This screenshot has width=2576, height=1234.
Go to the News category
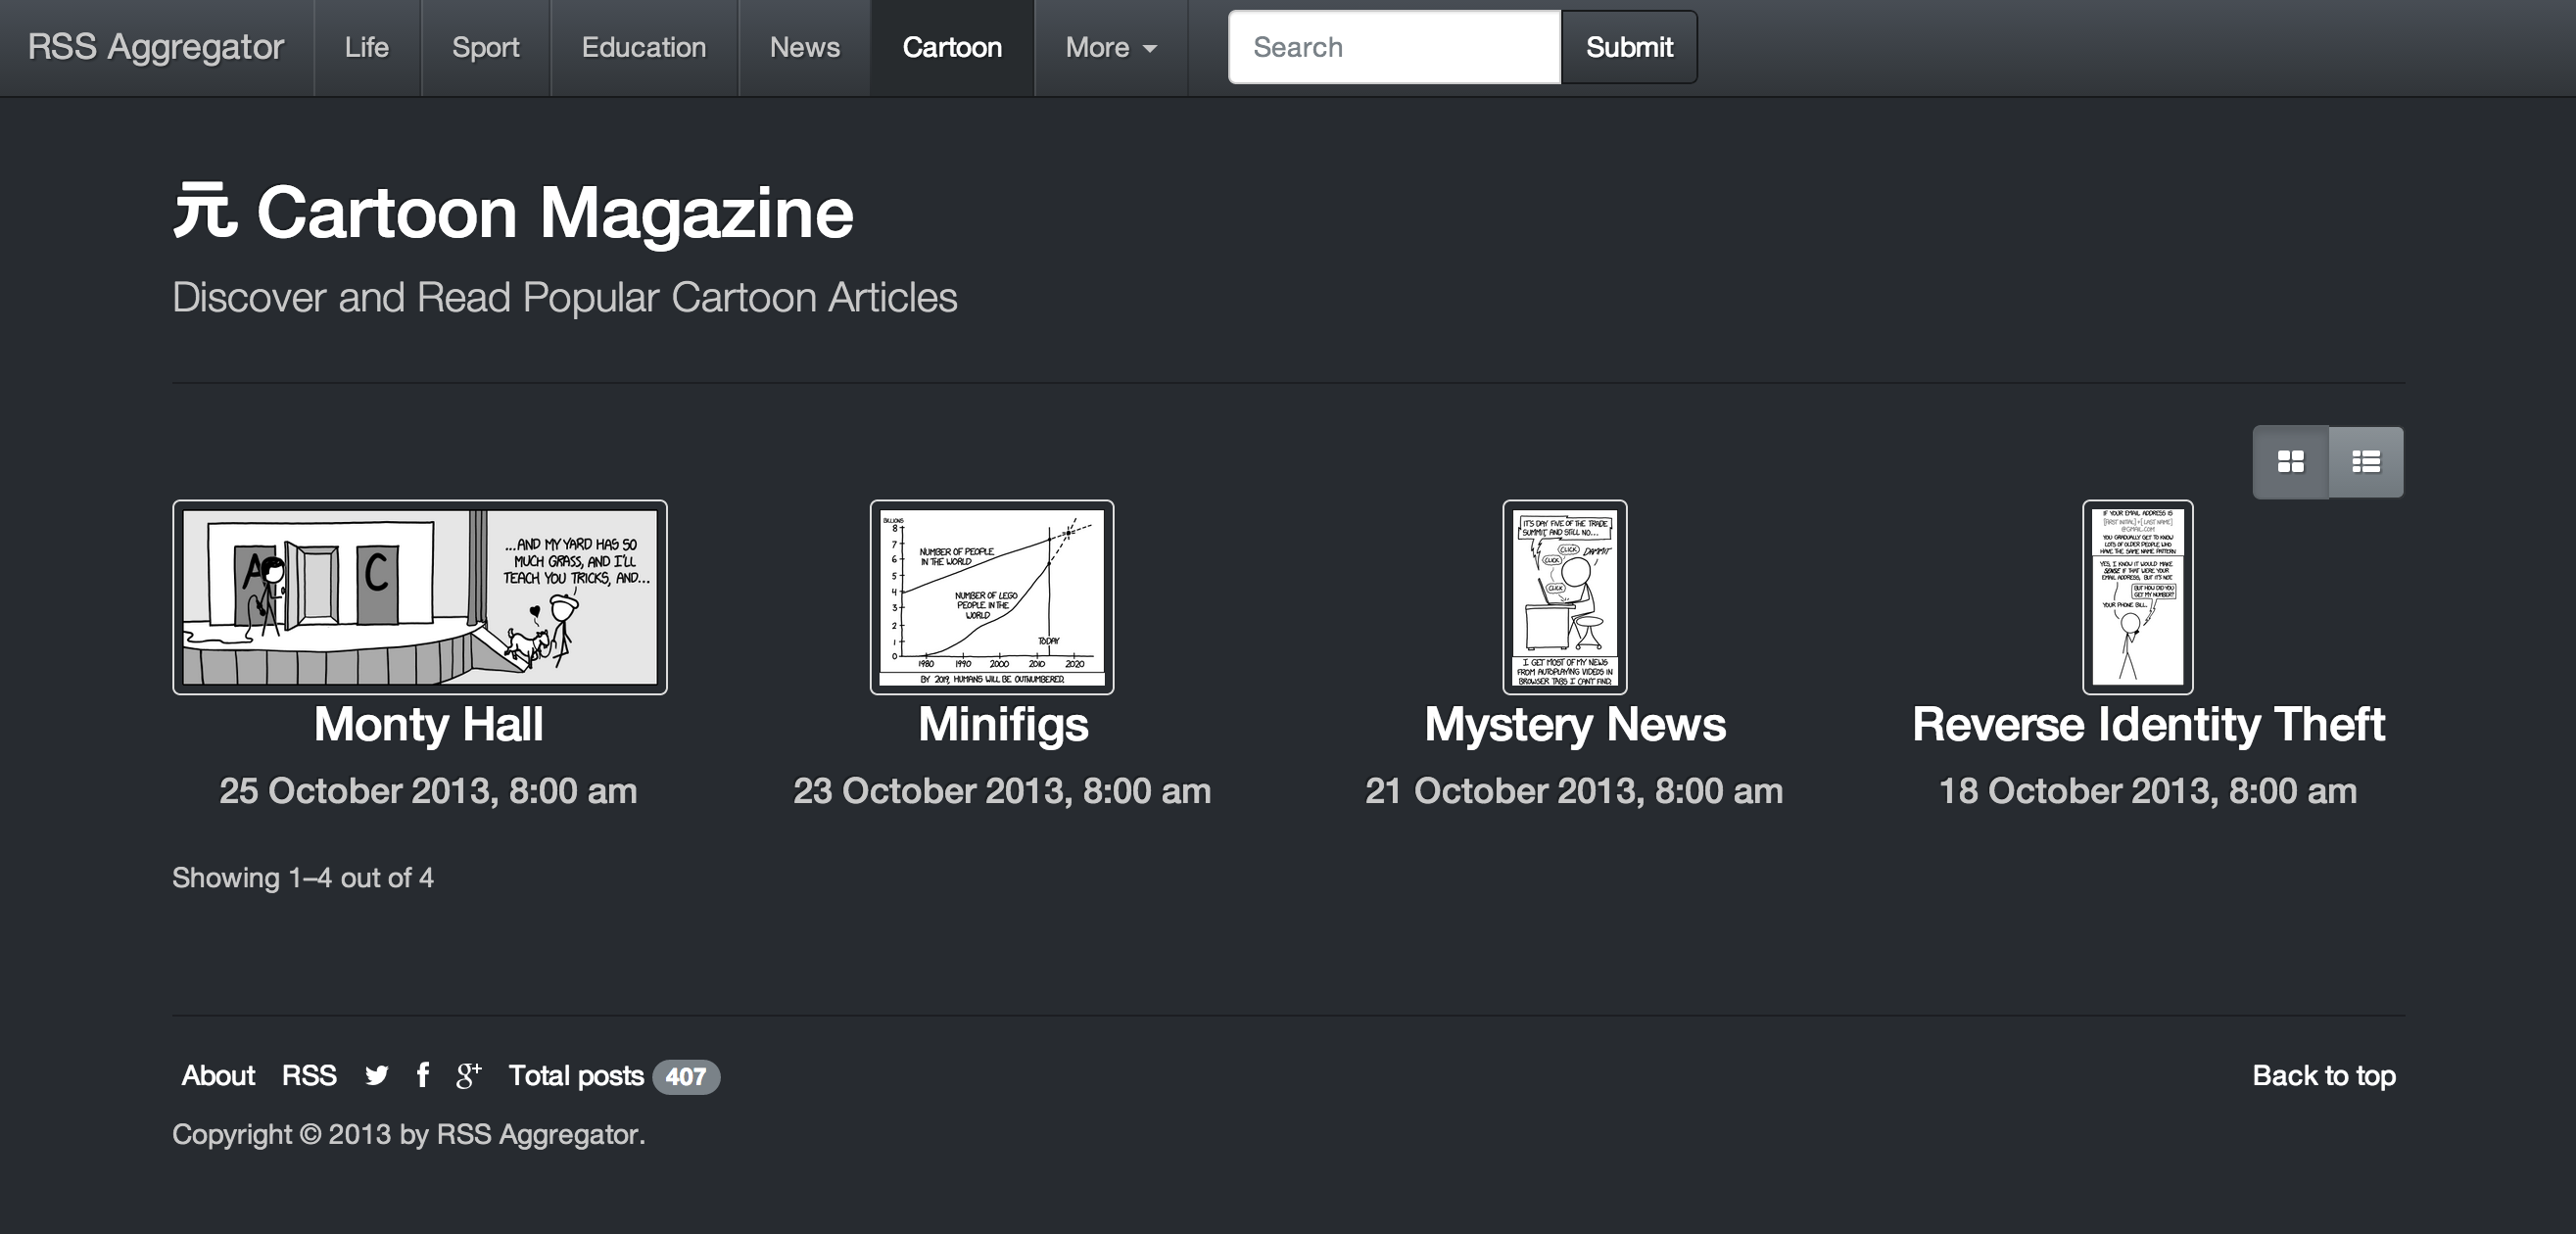pos(804,47)
